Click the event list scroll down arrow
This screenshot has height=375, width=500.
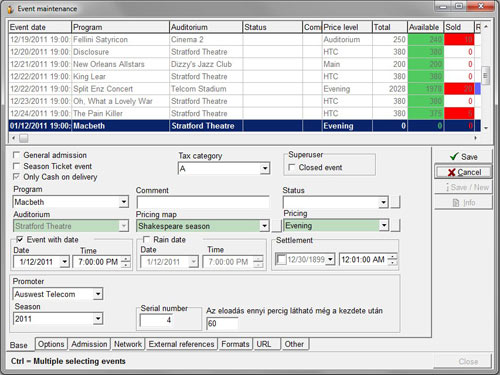tap(486, 128)
